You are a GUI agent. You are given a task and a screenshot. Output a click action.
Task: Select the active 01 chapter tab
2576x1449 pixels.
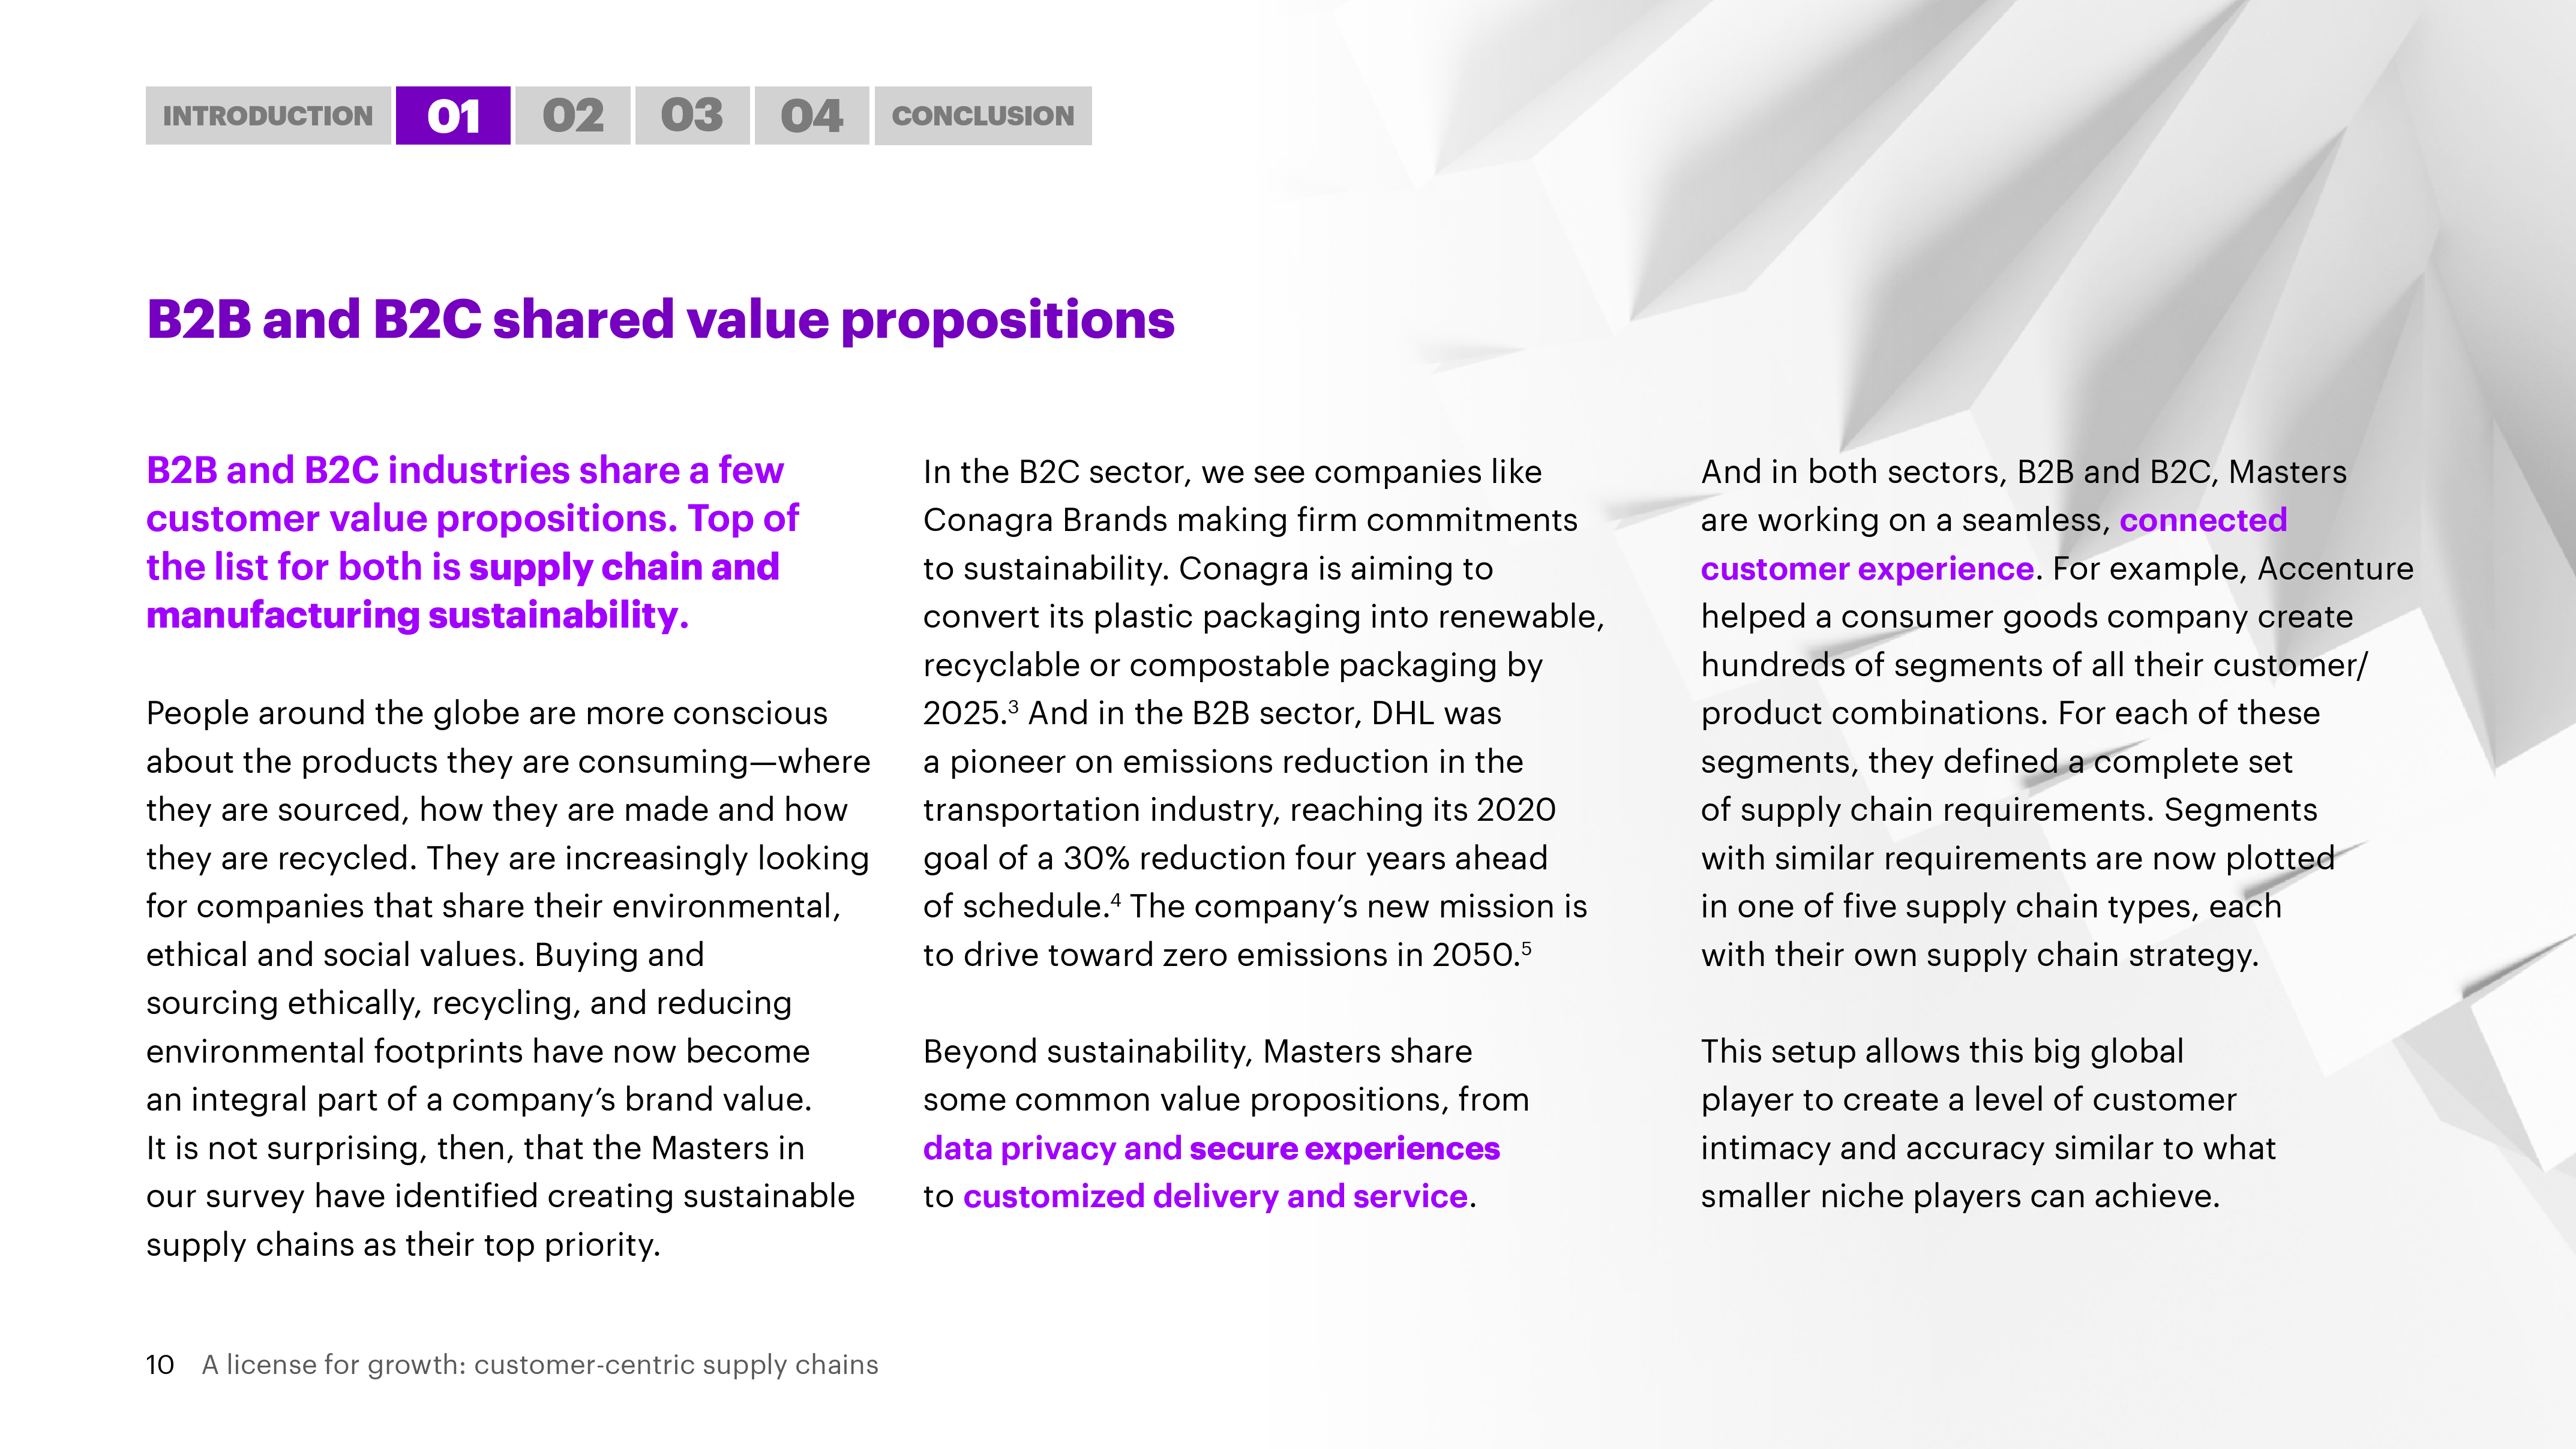(453, 116)
